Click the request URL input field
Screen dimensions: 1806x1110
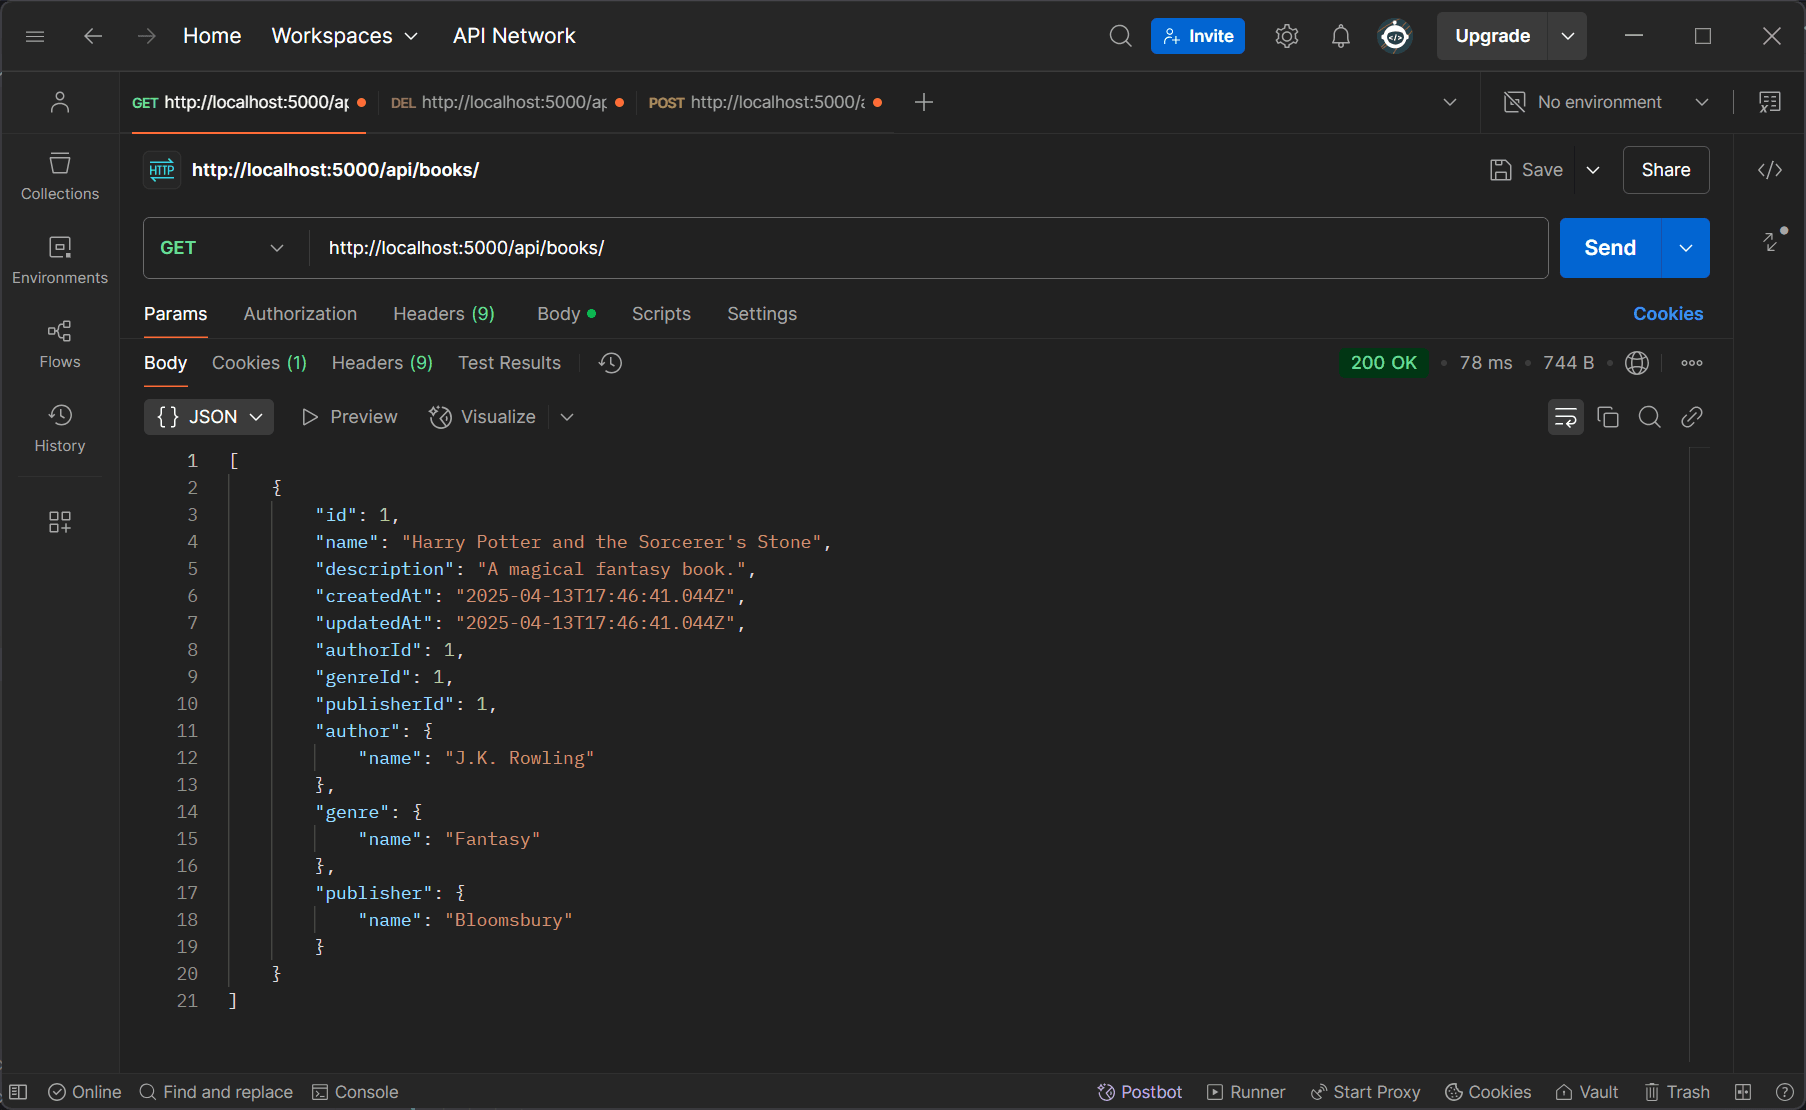coord(928,248)
